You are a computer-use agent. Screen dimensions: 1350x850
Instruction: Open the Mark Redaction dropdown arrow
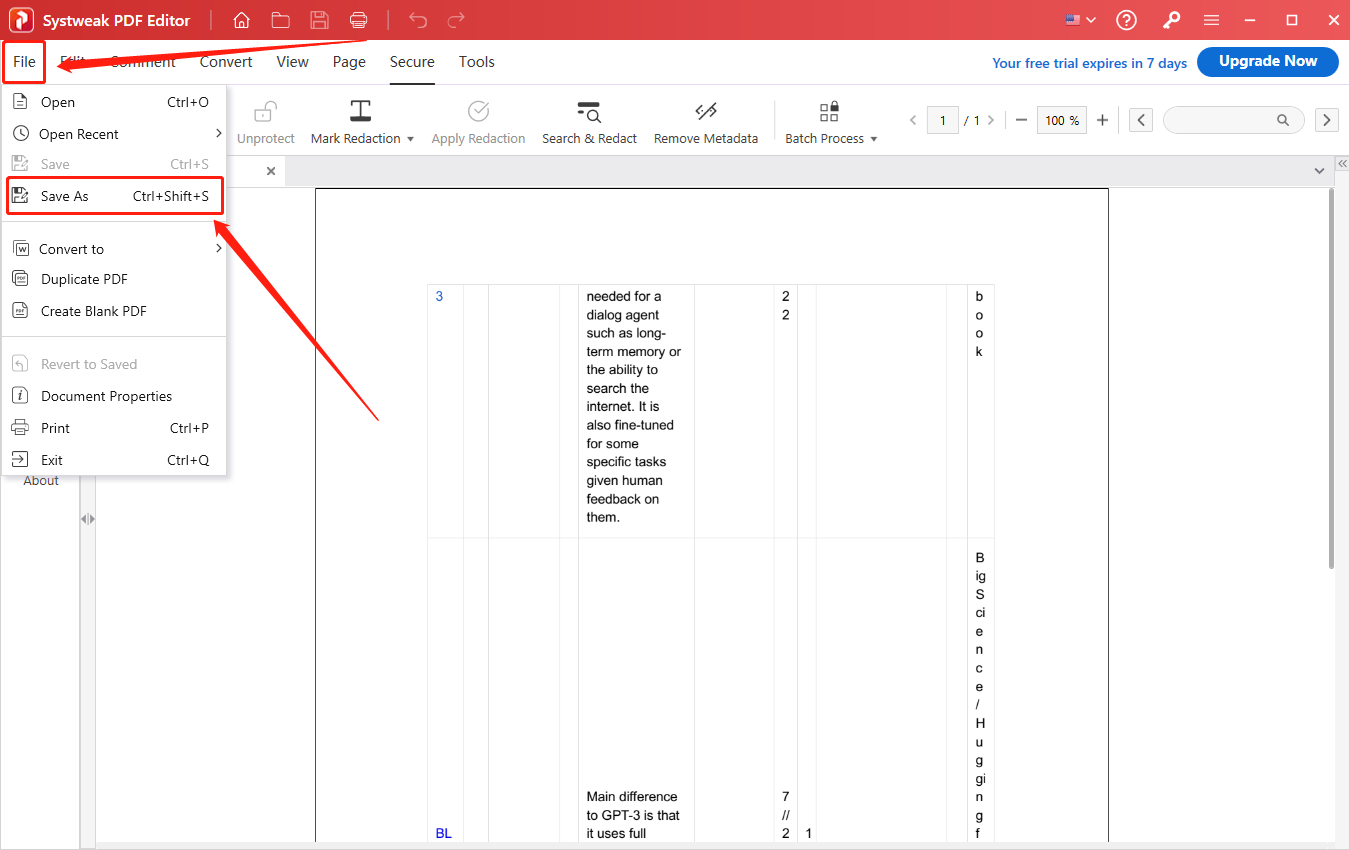[x=410, y=139]
